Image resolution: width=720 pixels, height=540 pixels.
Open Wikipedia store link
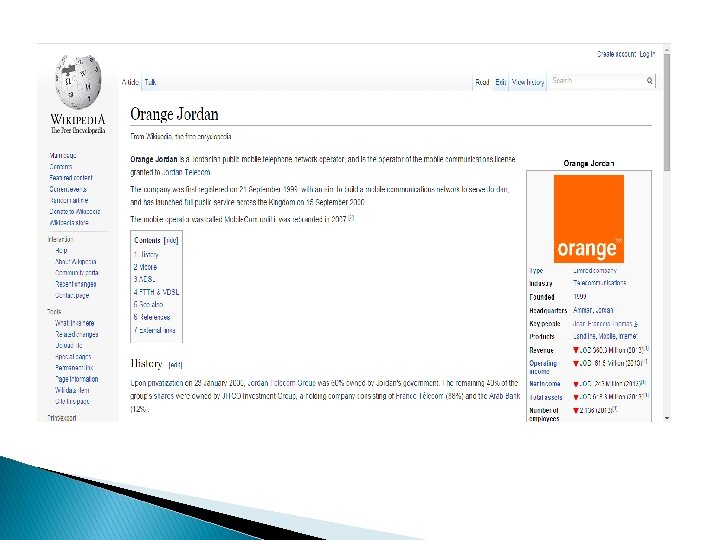(69, 223)
